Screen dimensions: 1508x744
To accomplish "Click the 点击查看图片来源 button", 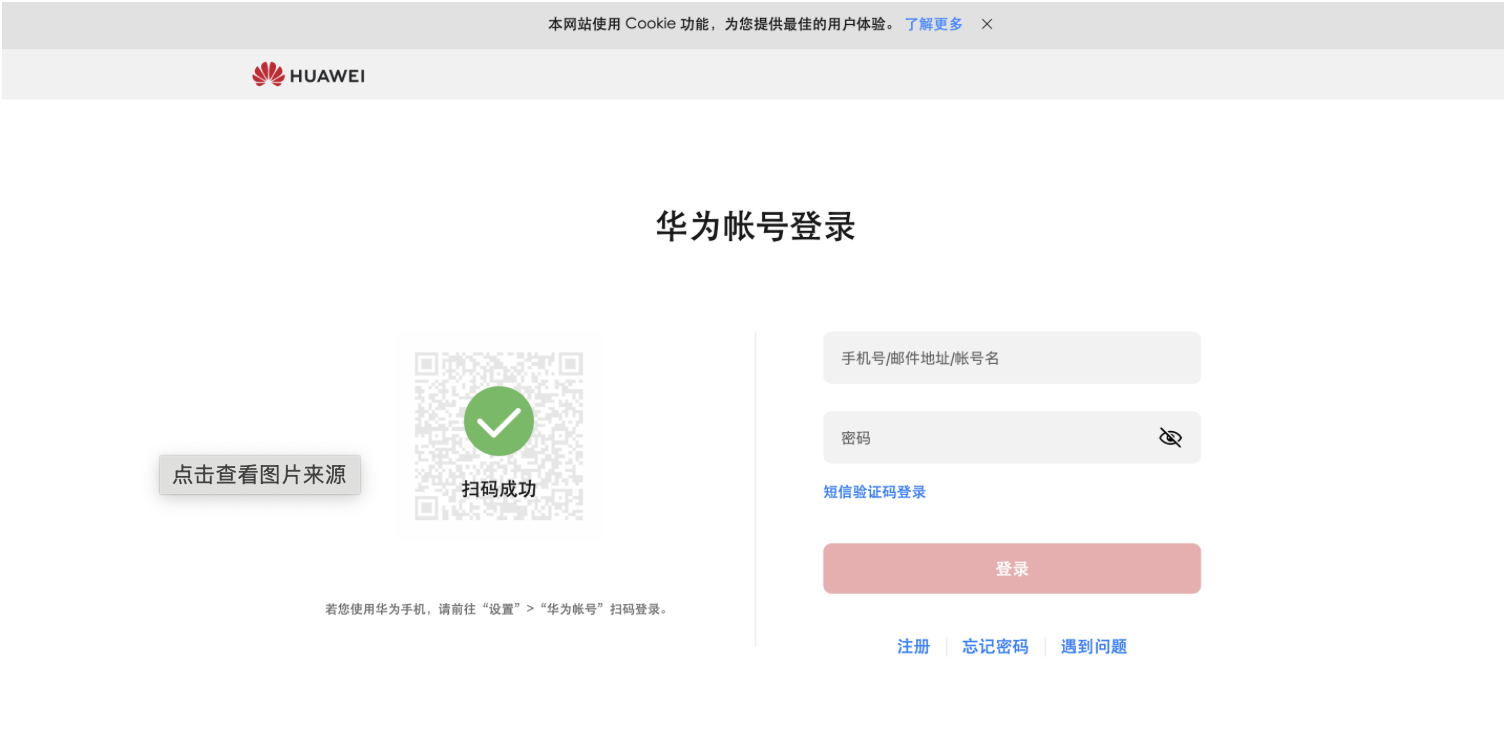I will 260,475.
